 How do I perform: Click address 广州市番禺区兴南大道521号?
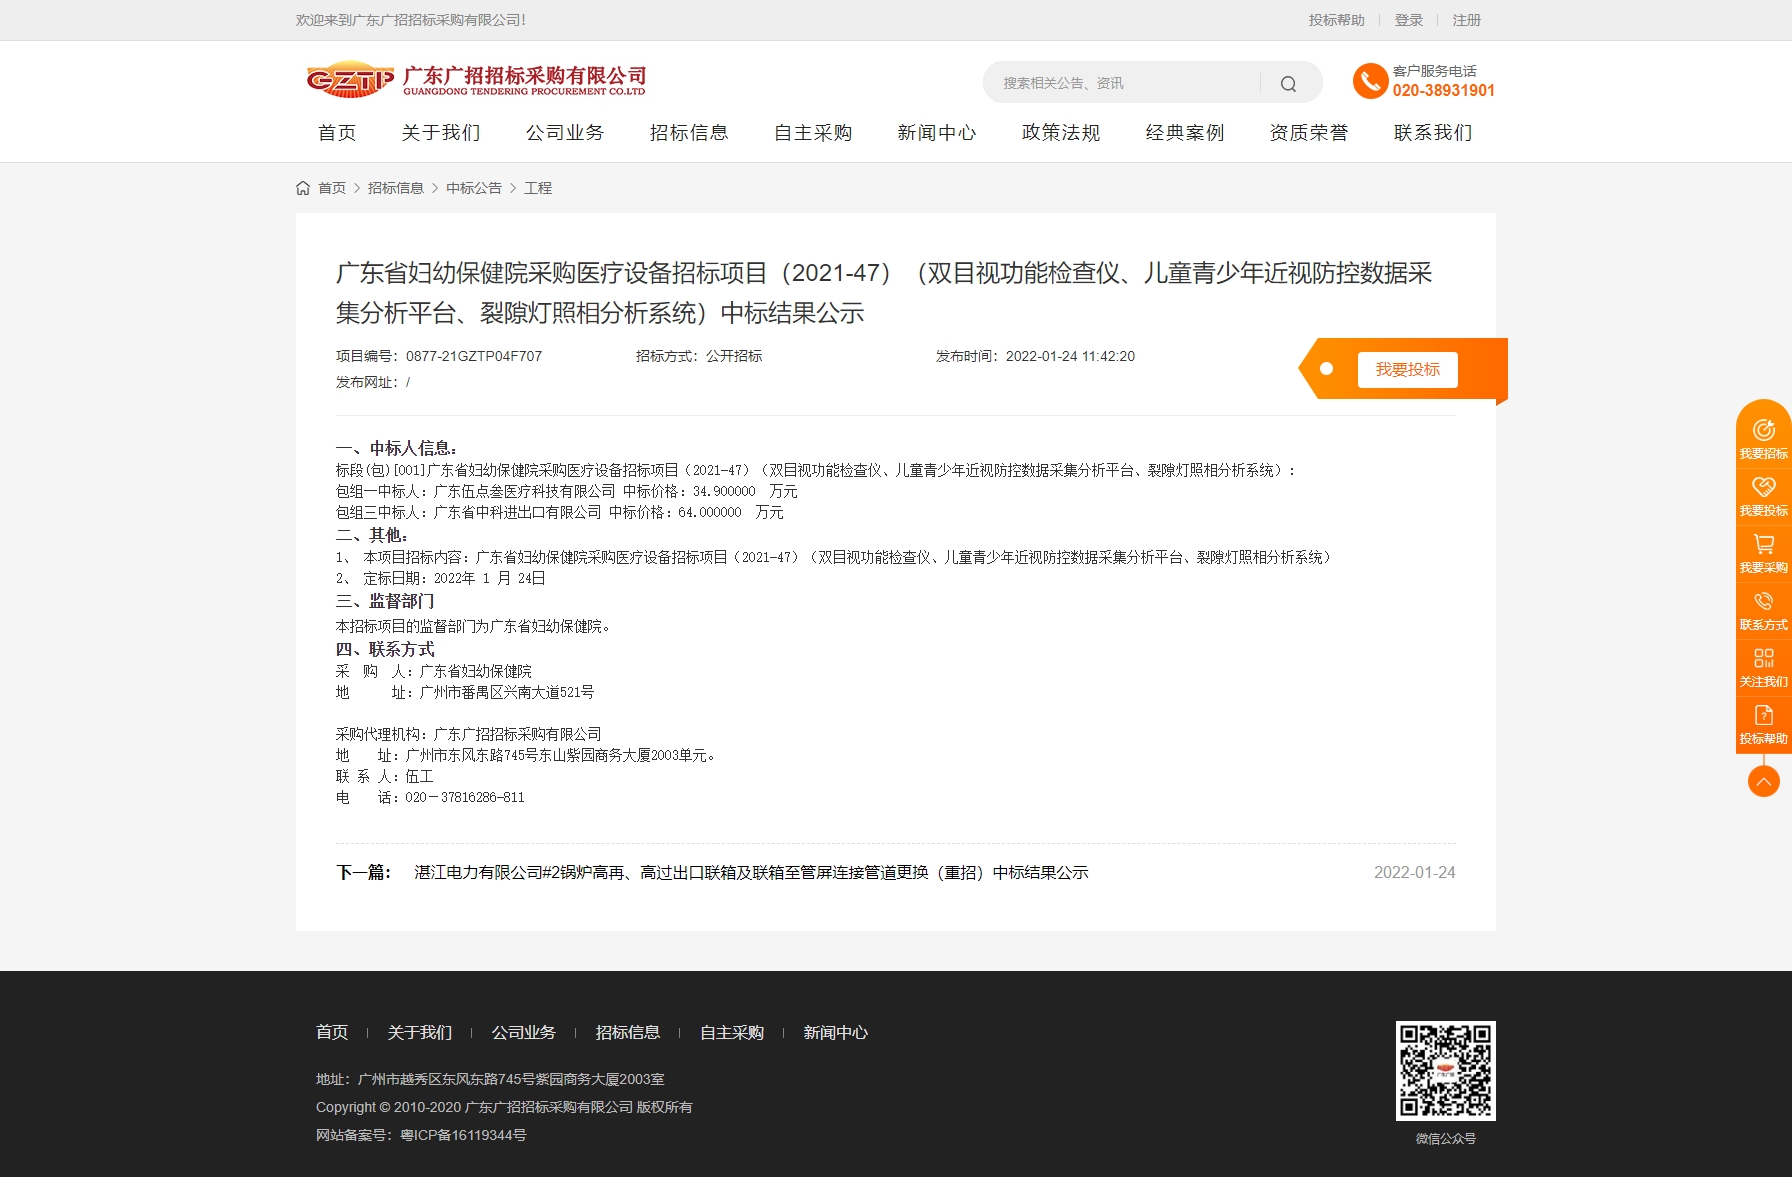click(x=507, y=693)
